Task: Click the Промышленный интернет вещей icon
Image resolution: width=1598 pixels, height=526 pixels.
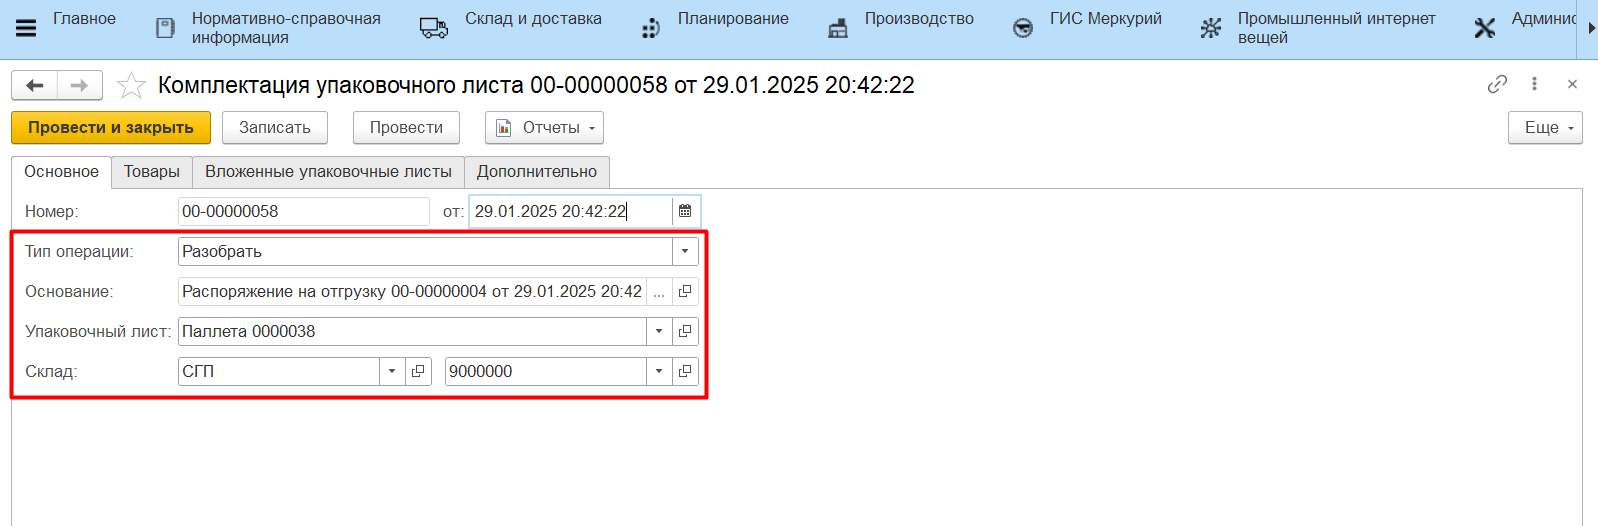Action: (1211, 28)
